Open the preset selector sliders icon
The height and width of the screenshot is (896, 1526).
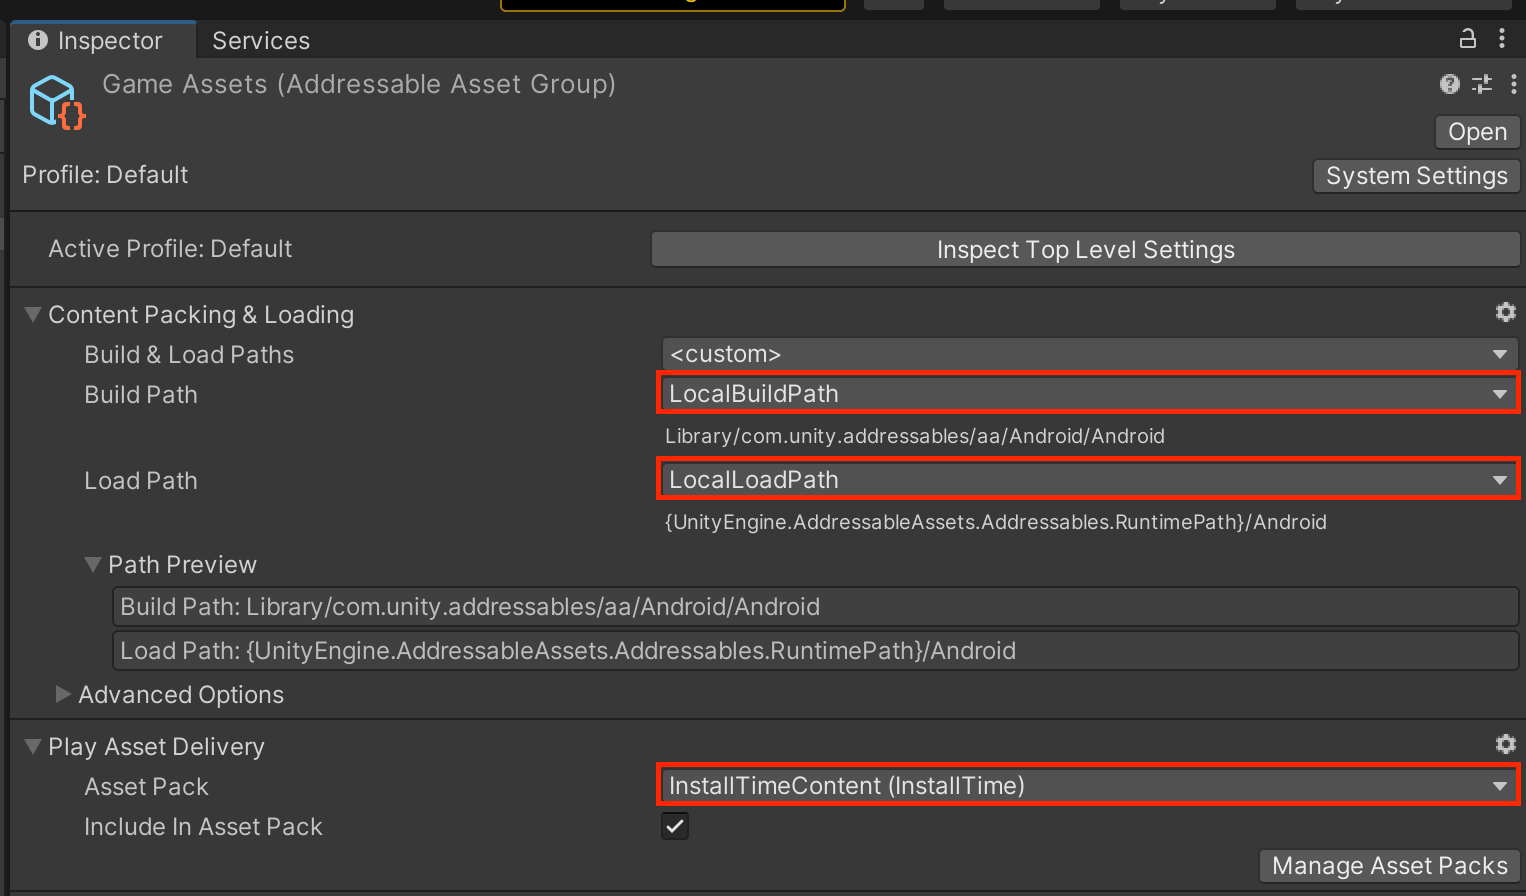pos(1482,84)
